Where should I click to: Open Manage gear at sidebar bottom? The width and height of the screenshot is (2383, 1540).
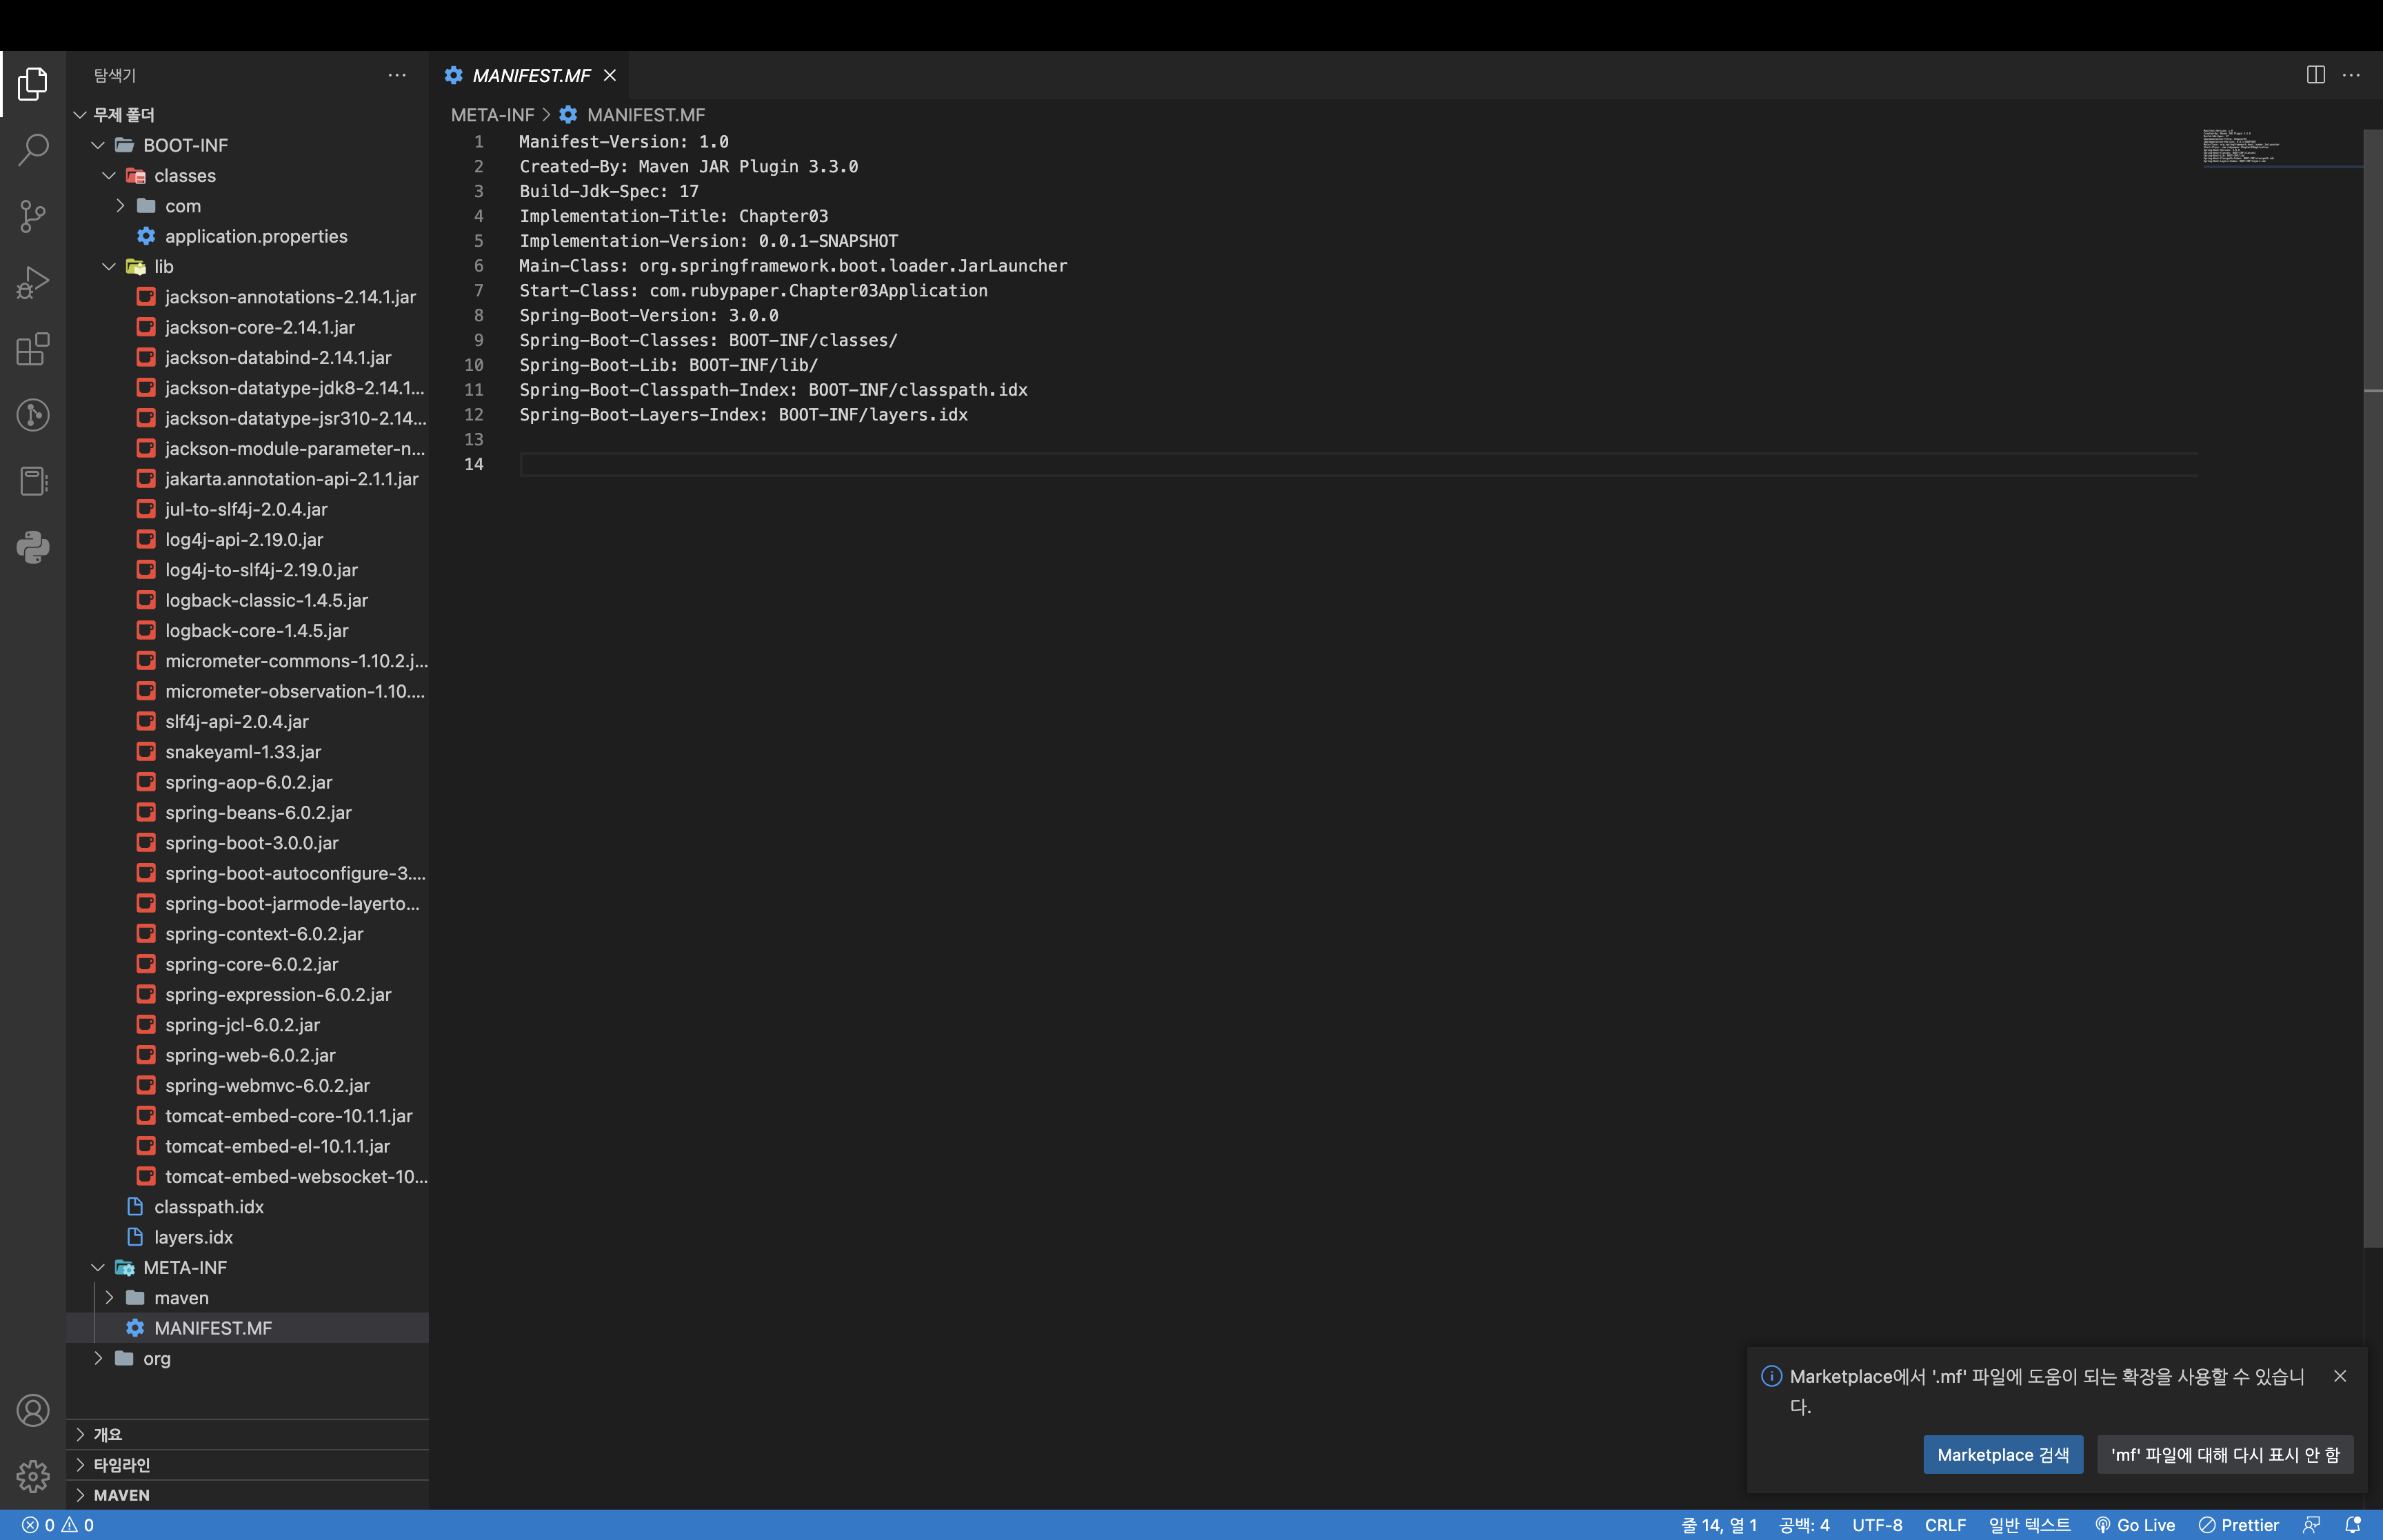[33, 1475]
